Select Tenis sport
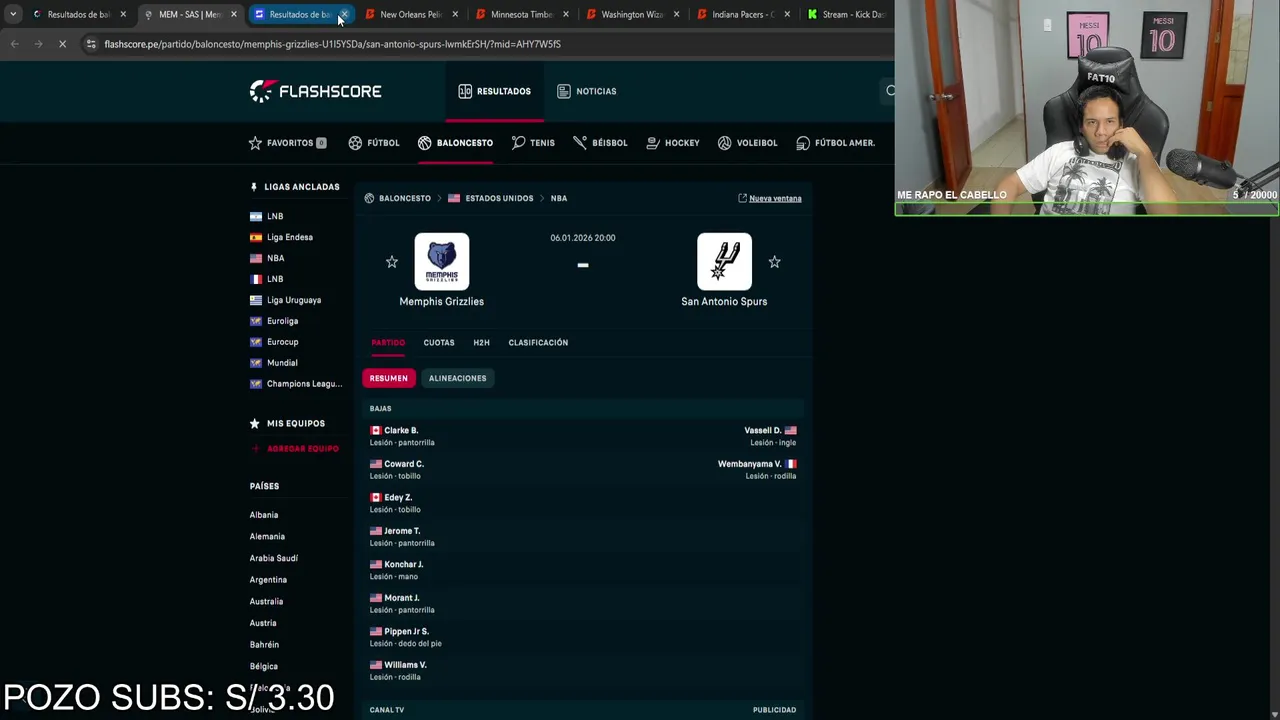Image resolution: width=1280 pixels, height=720 pixels. coord(533,143)
